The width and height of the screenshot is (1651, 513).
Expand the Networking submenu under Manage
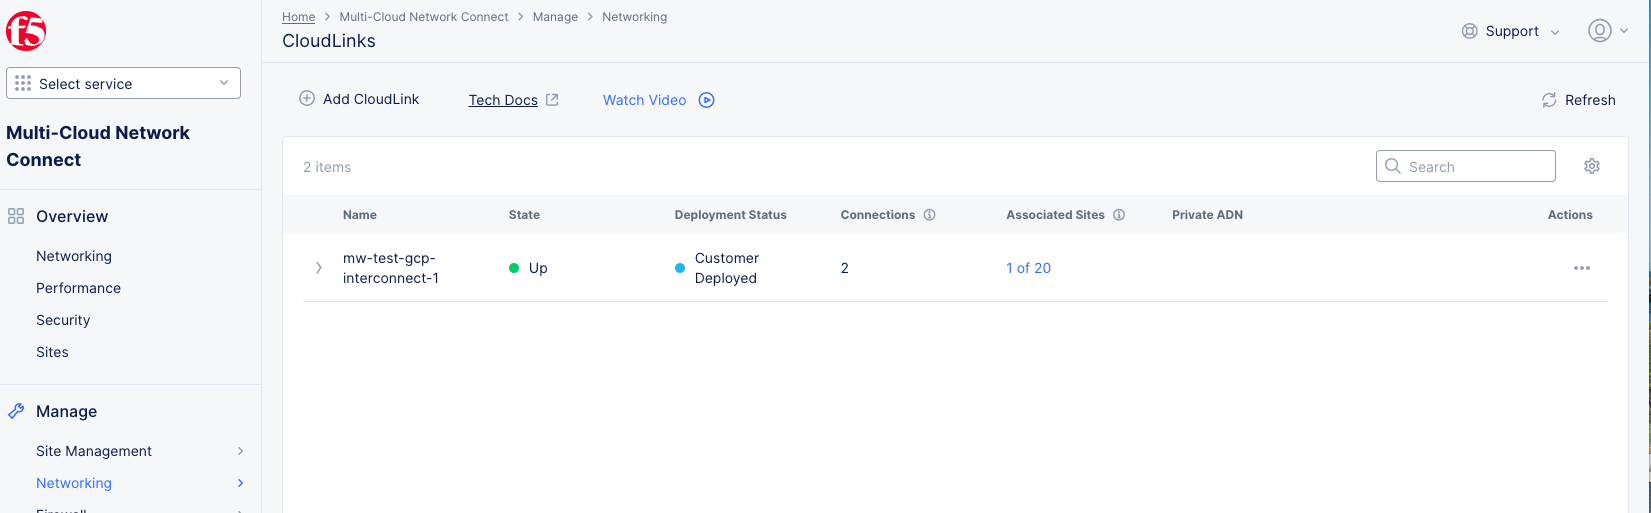tap(240, 483)
